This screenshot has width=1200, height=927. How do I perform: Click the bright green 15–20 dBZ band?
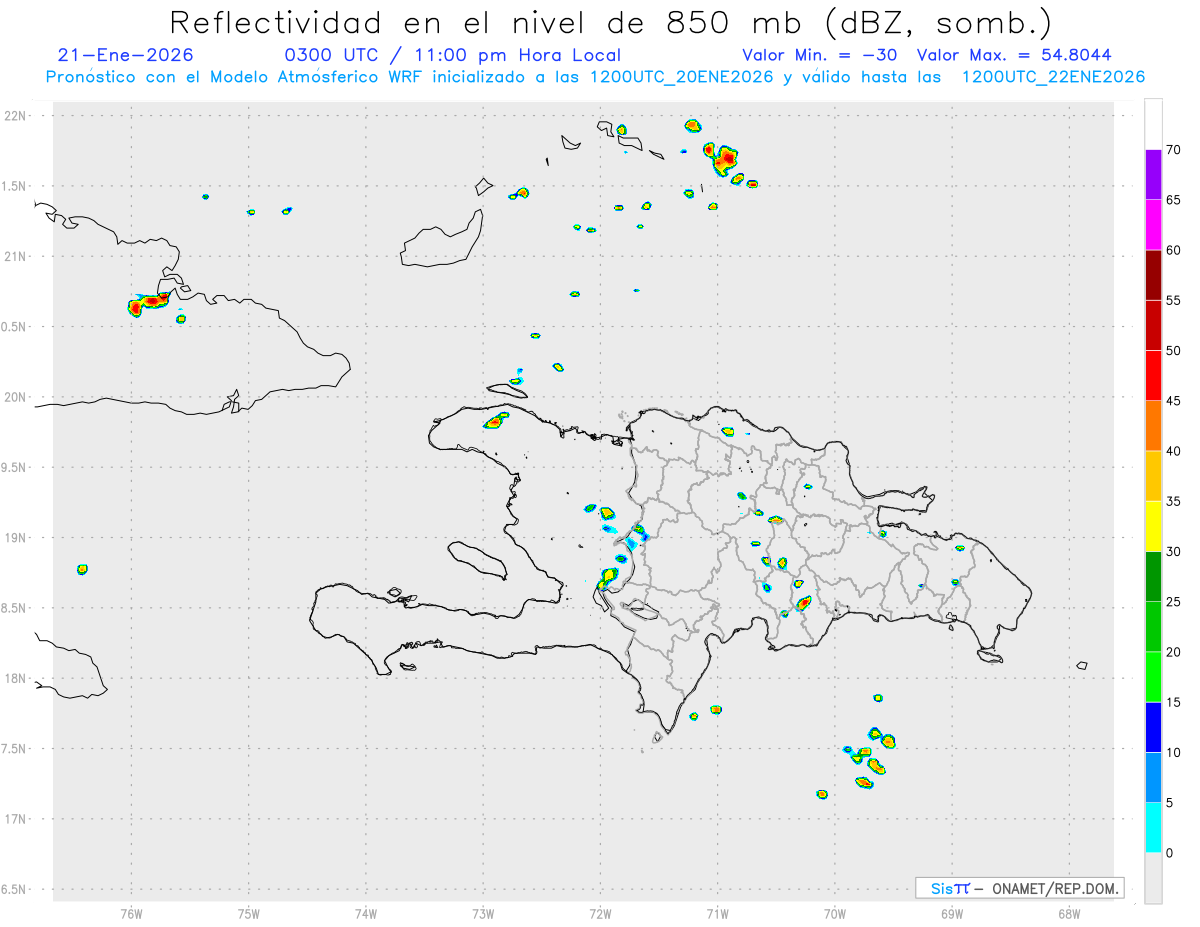[1153, 677]
